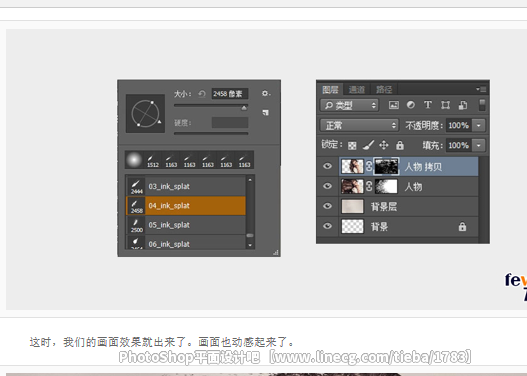Switch to the 路径 tab

[x=384, y=89]
